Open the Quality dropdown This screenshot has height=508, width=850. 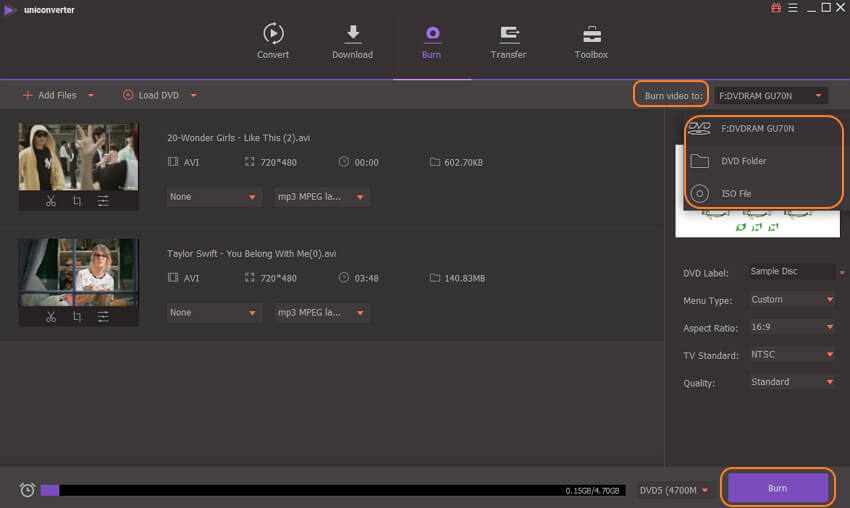[791, 382]
